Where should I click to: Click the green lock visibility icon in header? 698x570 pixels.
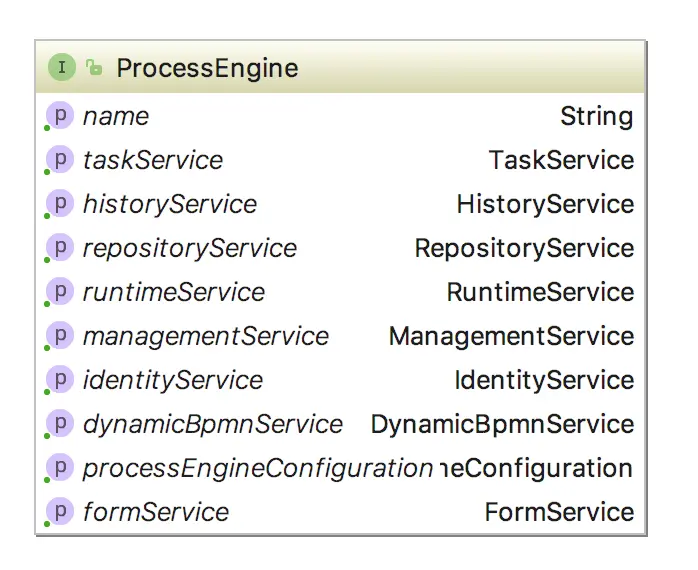(x=94, y=68)
